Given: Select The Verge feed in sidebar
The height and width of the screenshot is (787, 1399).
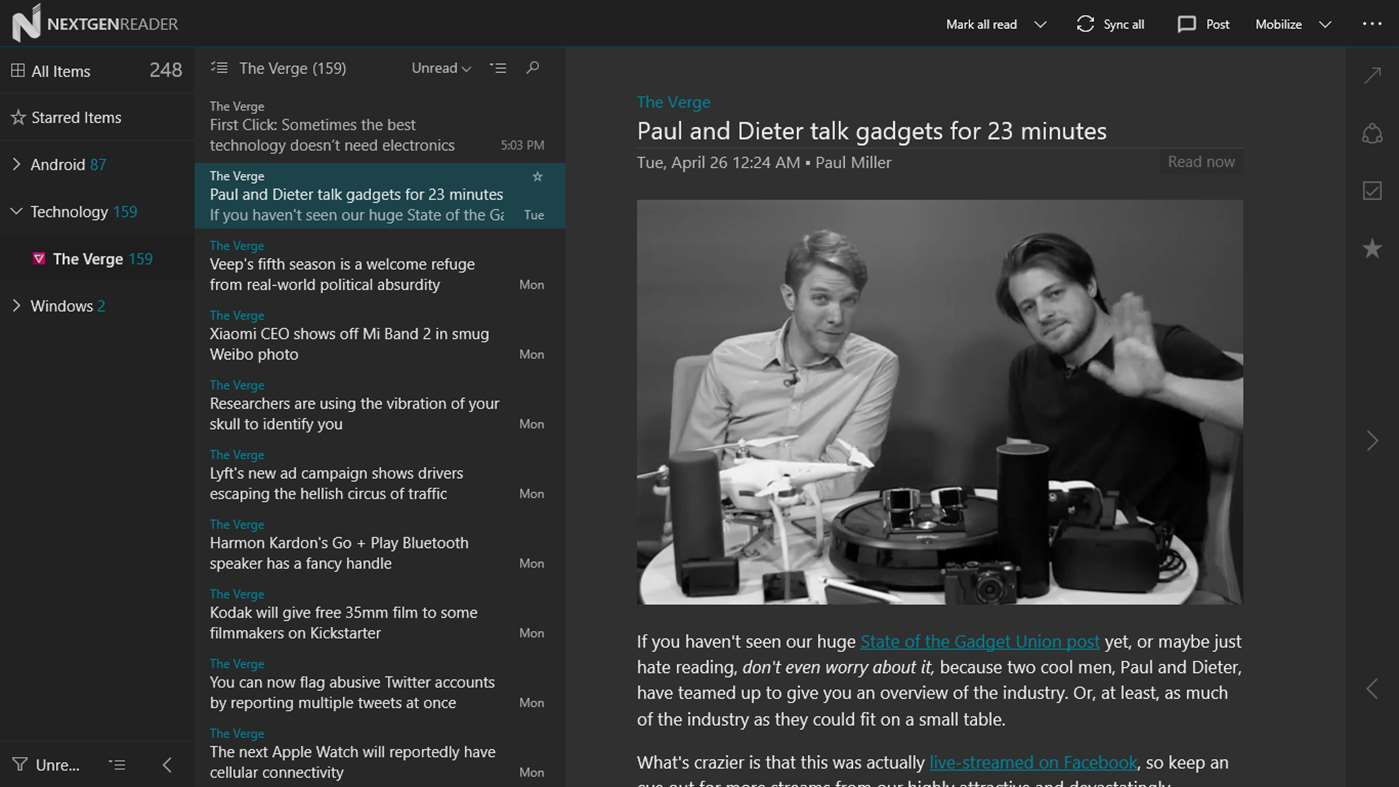Looking at the screenshot, I should click(x=96, y=259).
